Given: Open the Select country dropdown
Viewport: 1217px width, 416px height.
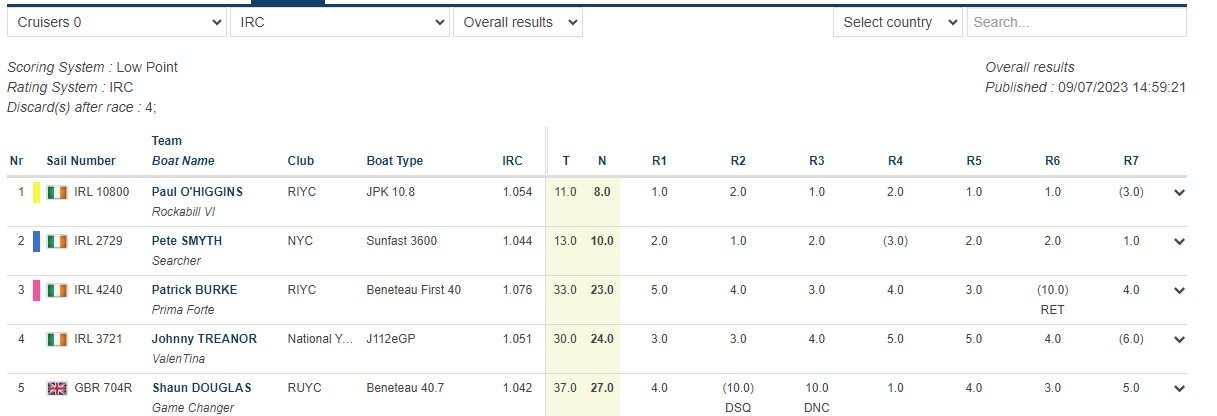Looking at the screenshot, I should pos(897,22).
